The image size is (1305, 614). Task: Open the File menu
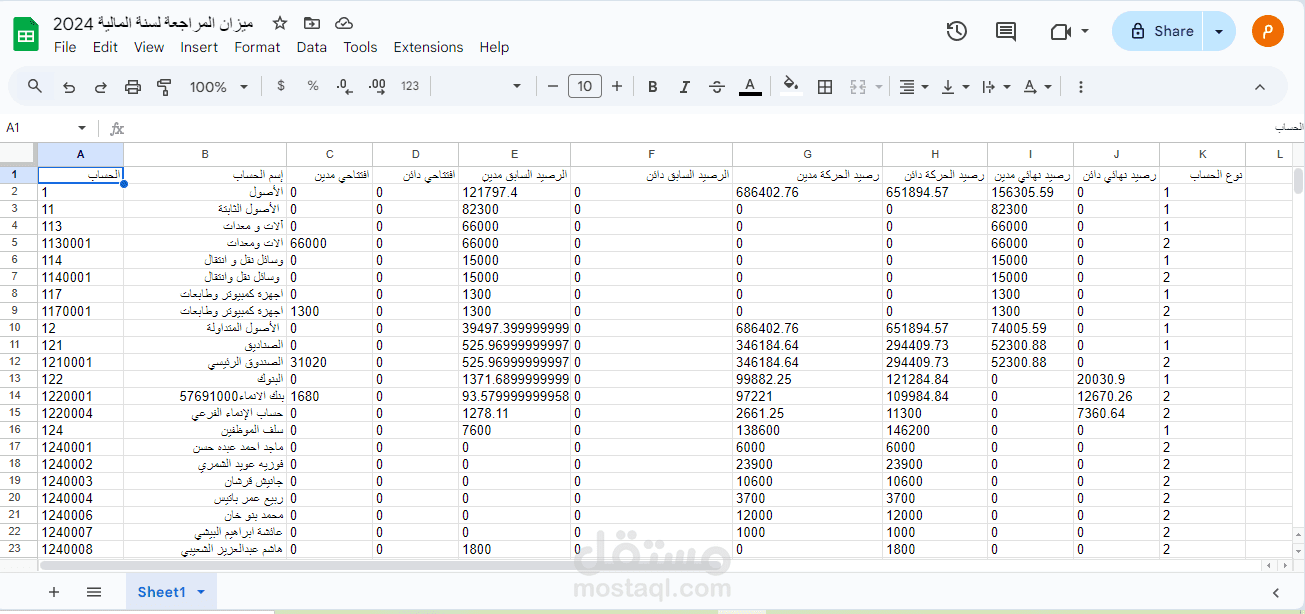[65, 47]
